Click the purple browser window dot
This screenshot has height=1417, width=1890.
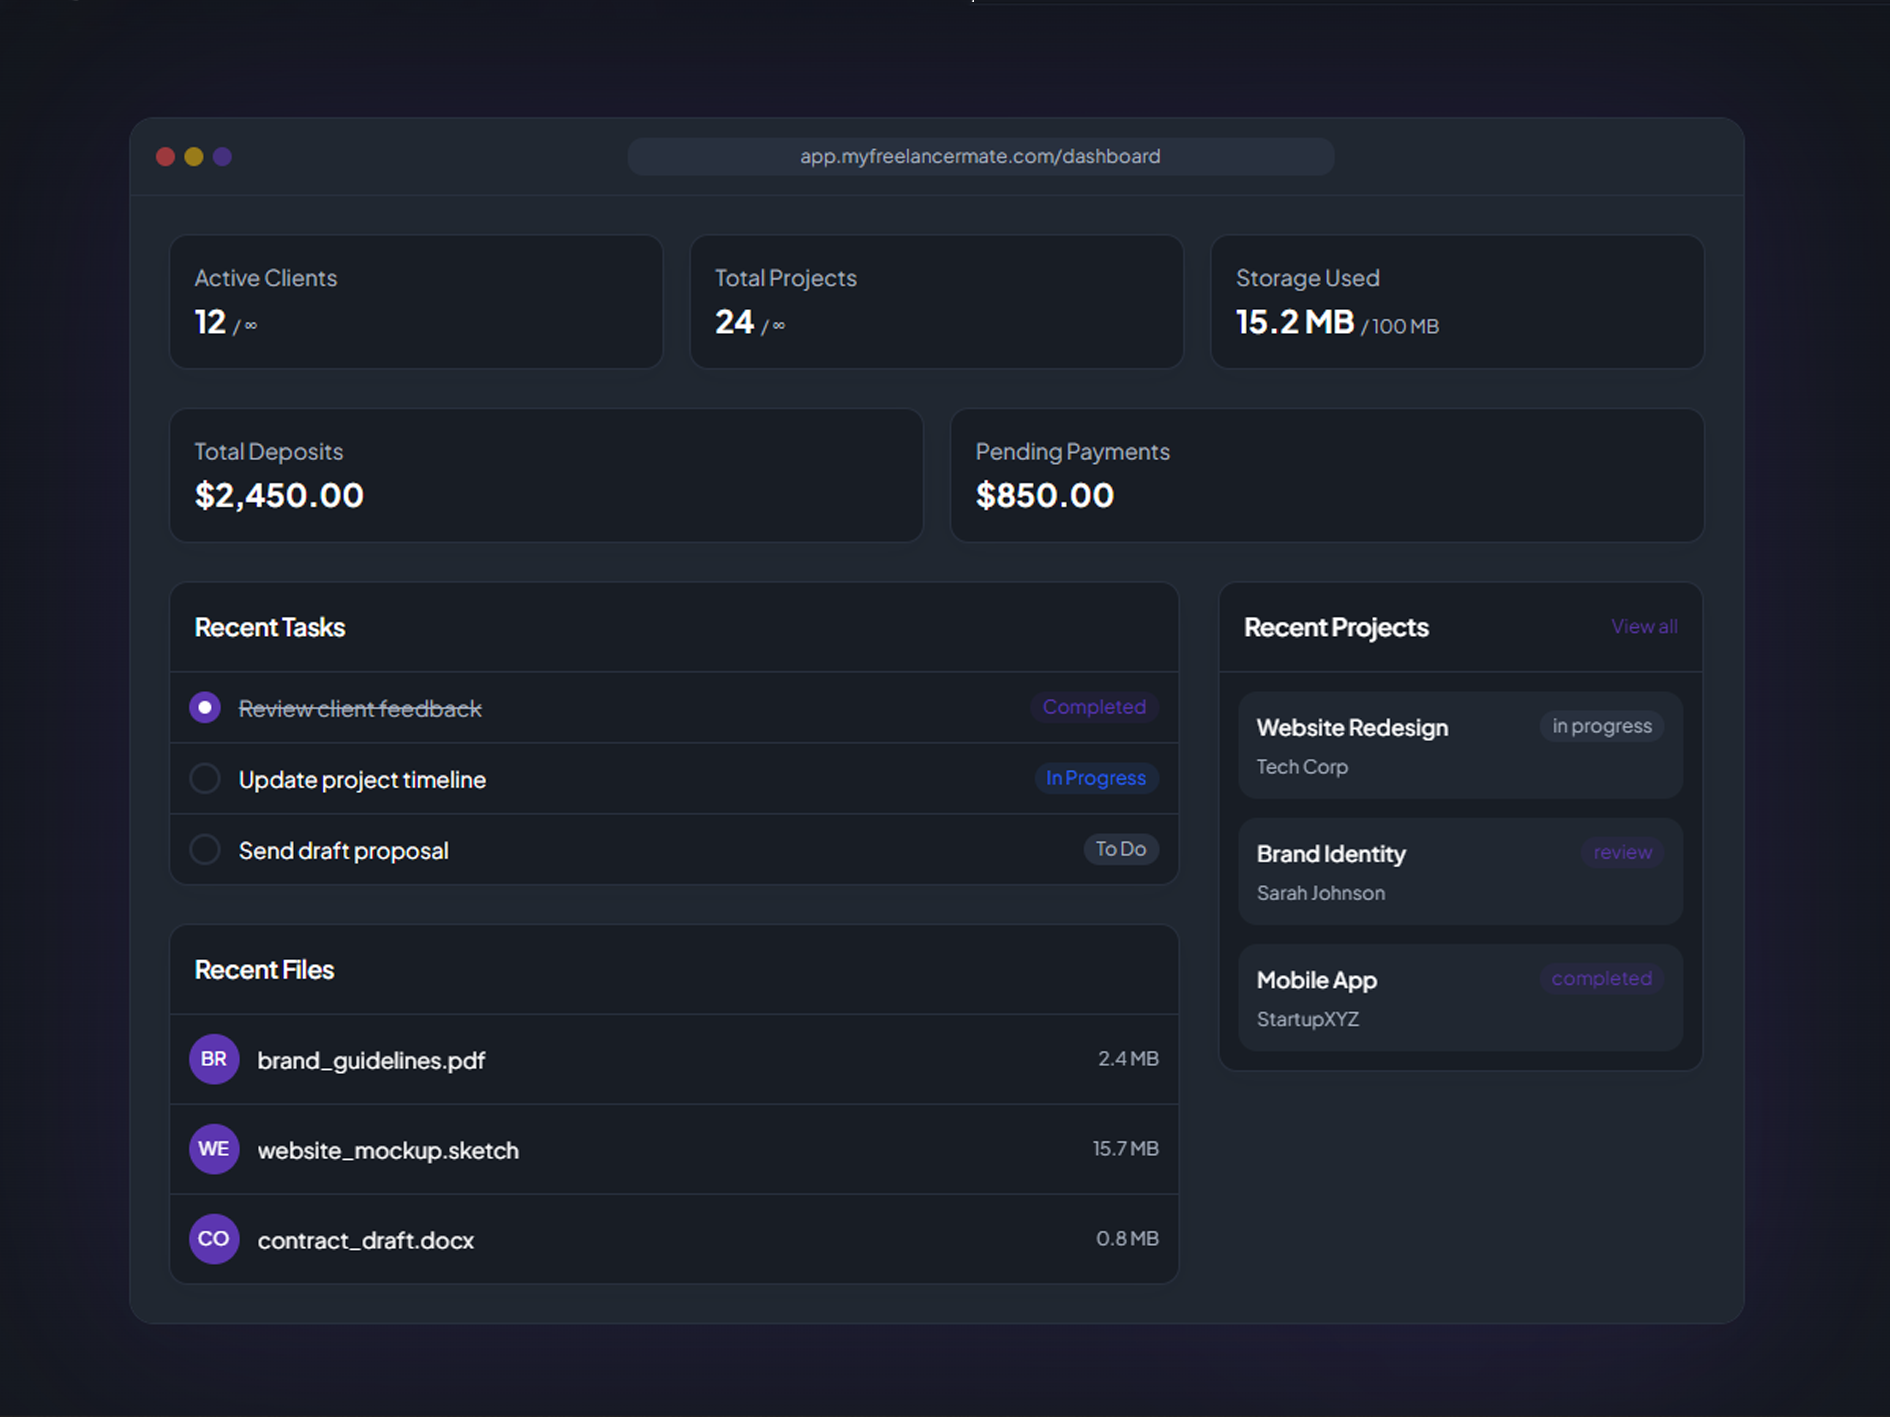222,156
